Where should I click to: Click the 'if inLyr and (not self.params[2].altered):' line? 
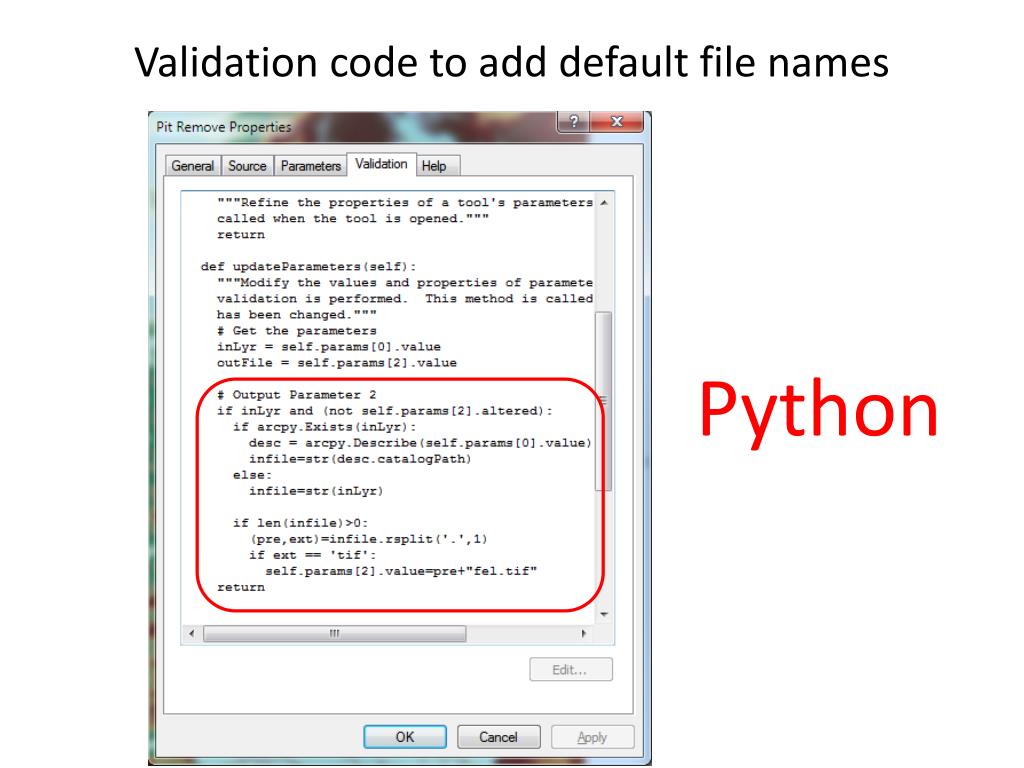(385, 411)
